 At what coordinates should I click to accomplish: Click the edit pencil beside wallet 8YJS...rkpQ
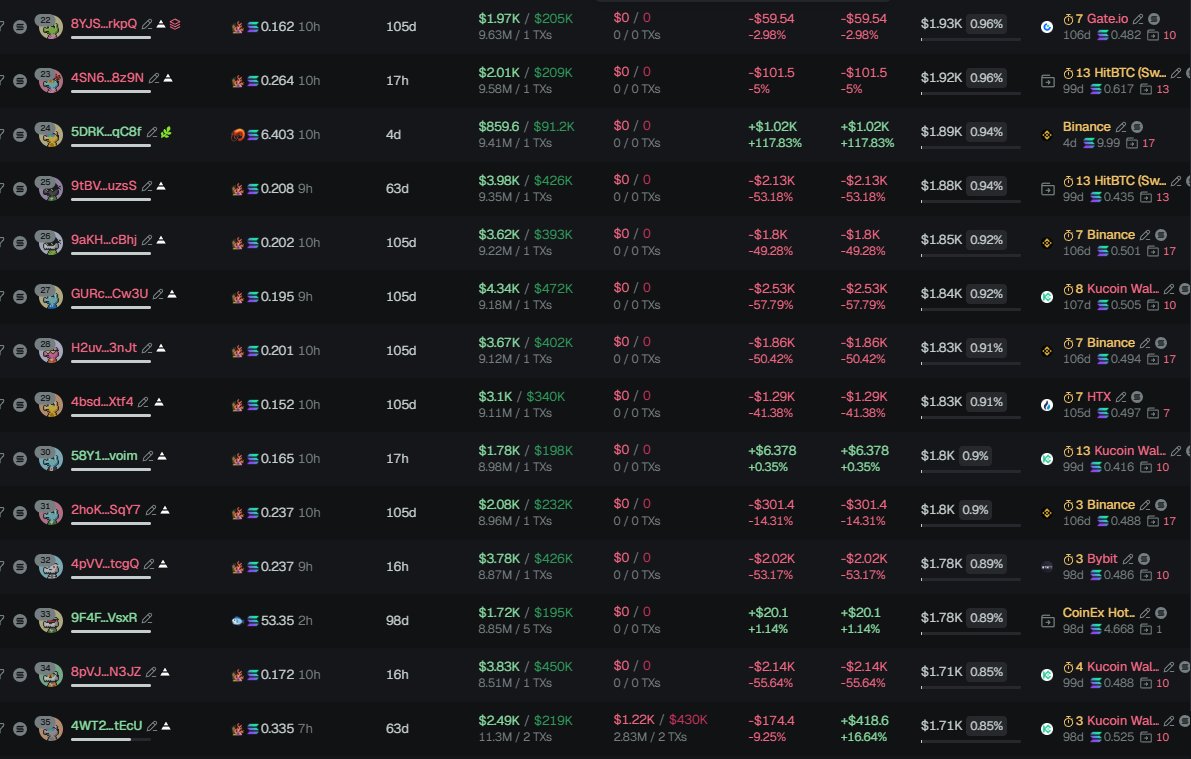148,23
